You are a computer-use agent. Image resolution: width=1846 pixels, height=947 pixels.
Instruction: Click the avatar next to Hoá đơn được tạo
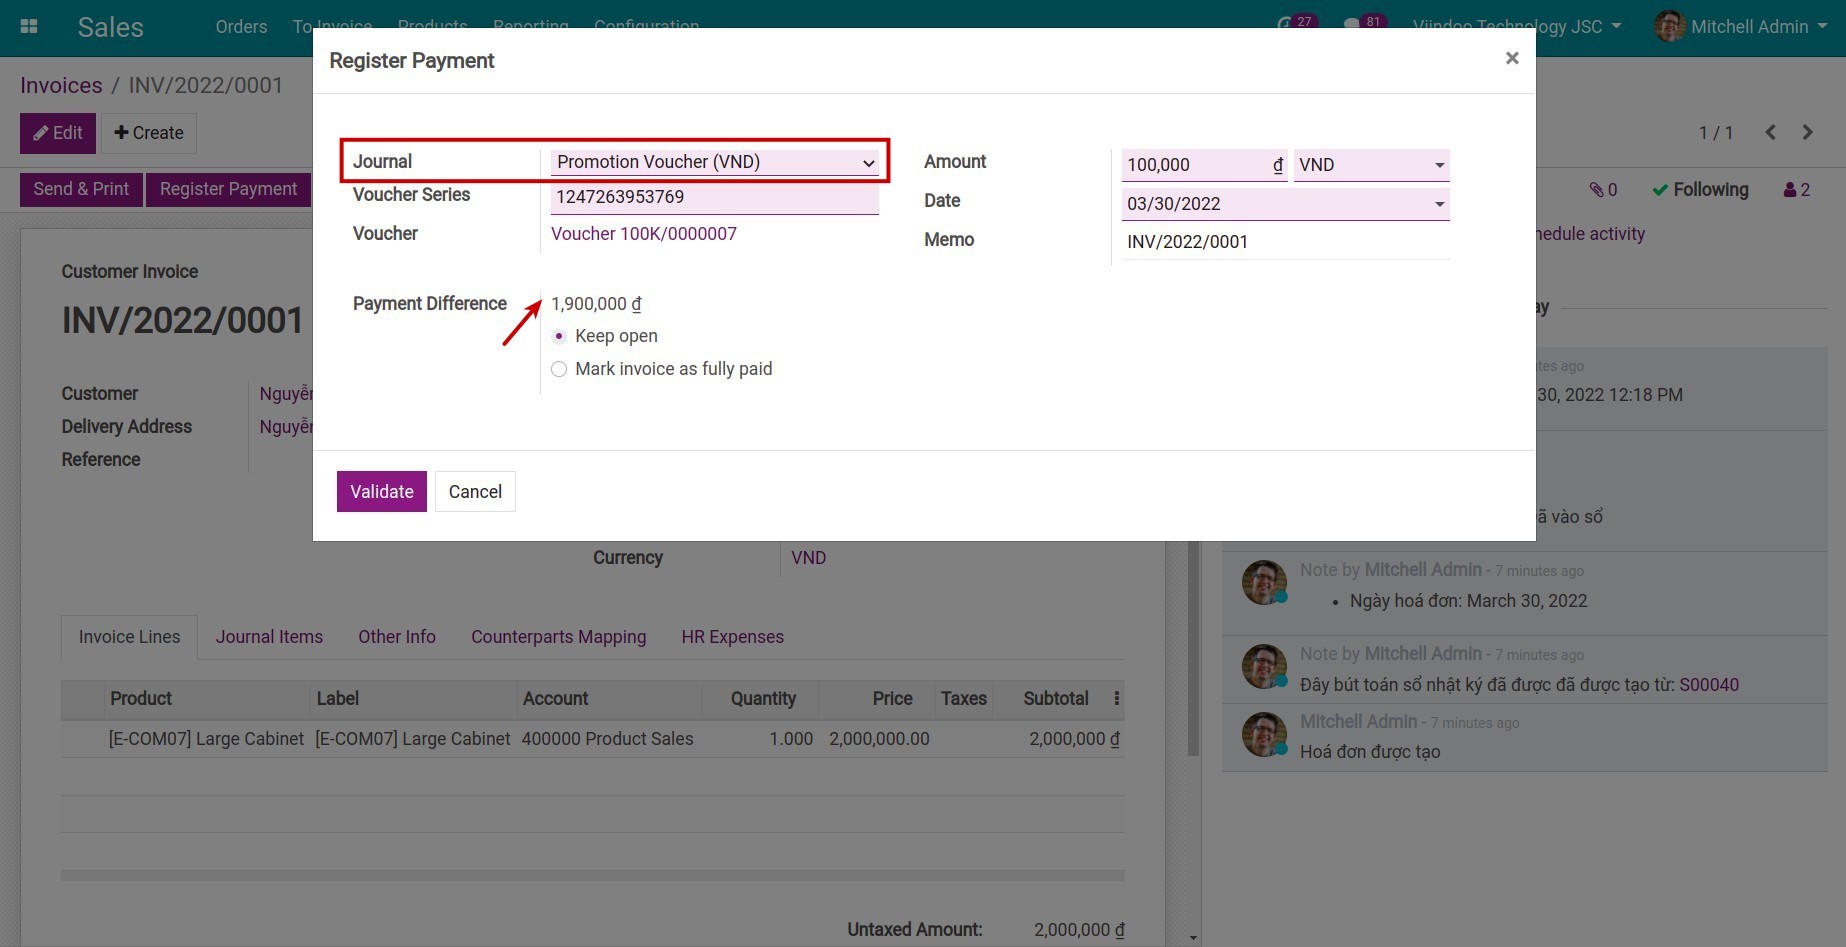click(1264, 734)
